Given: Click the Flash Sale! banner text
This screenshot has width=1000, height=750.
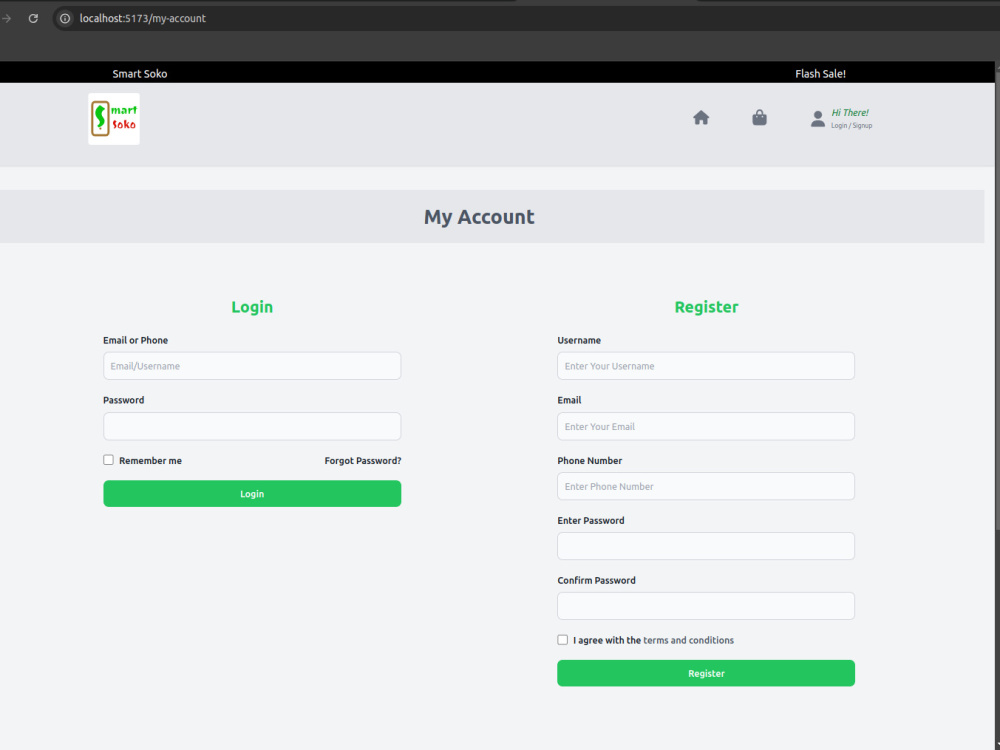Looking at the screenshot, I should (820, 74).
